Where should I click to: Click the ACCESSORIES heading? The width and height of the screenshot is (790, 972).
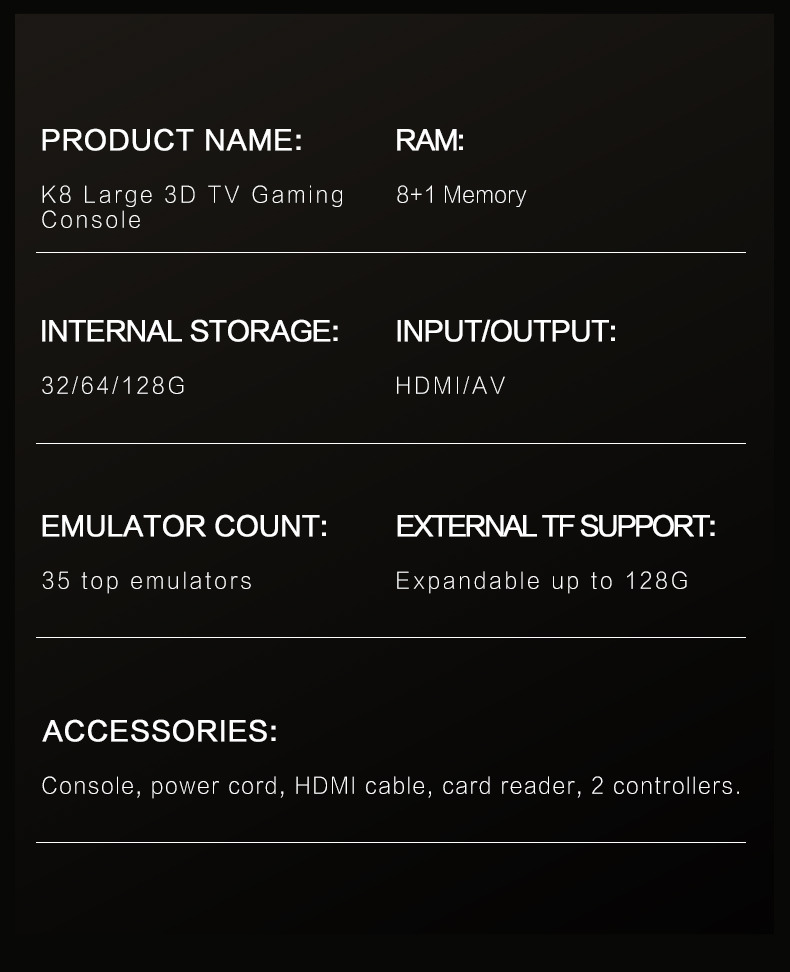[160, 731]
